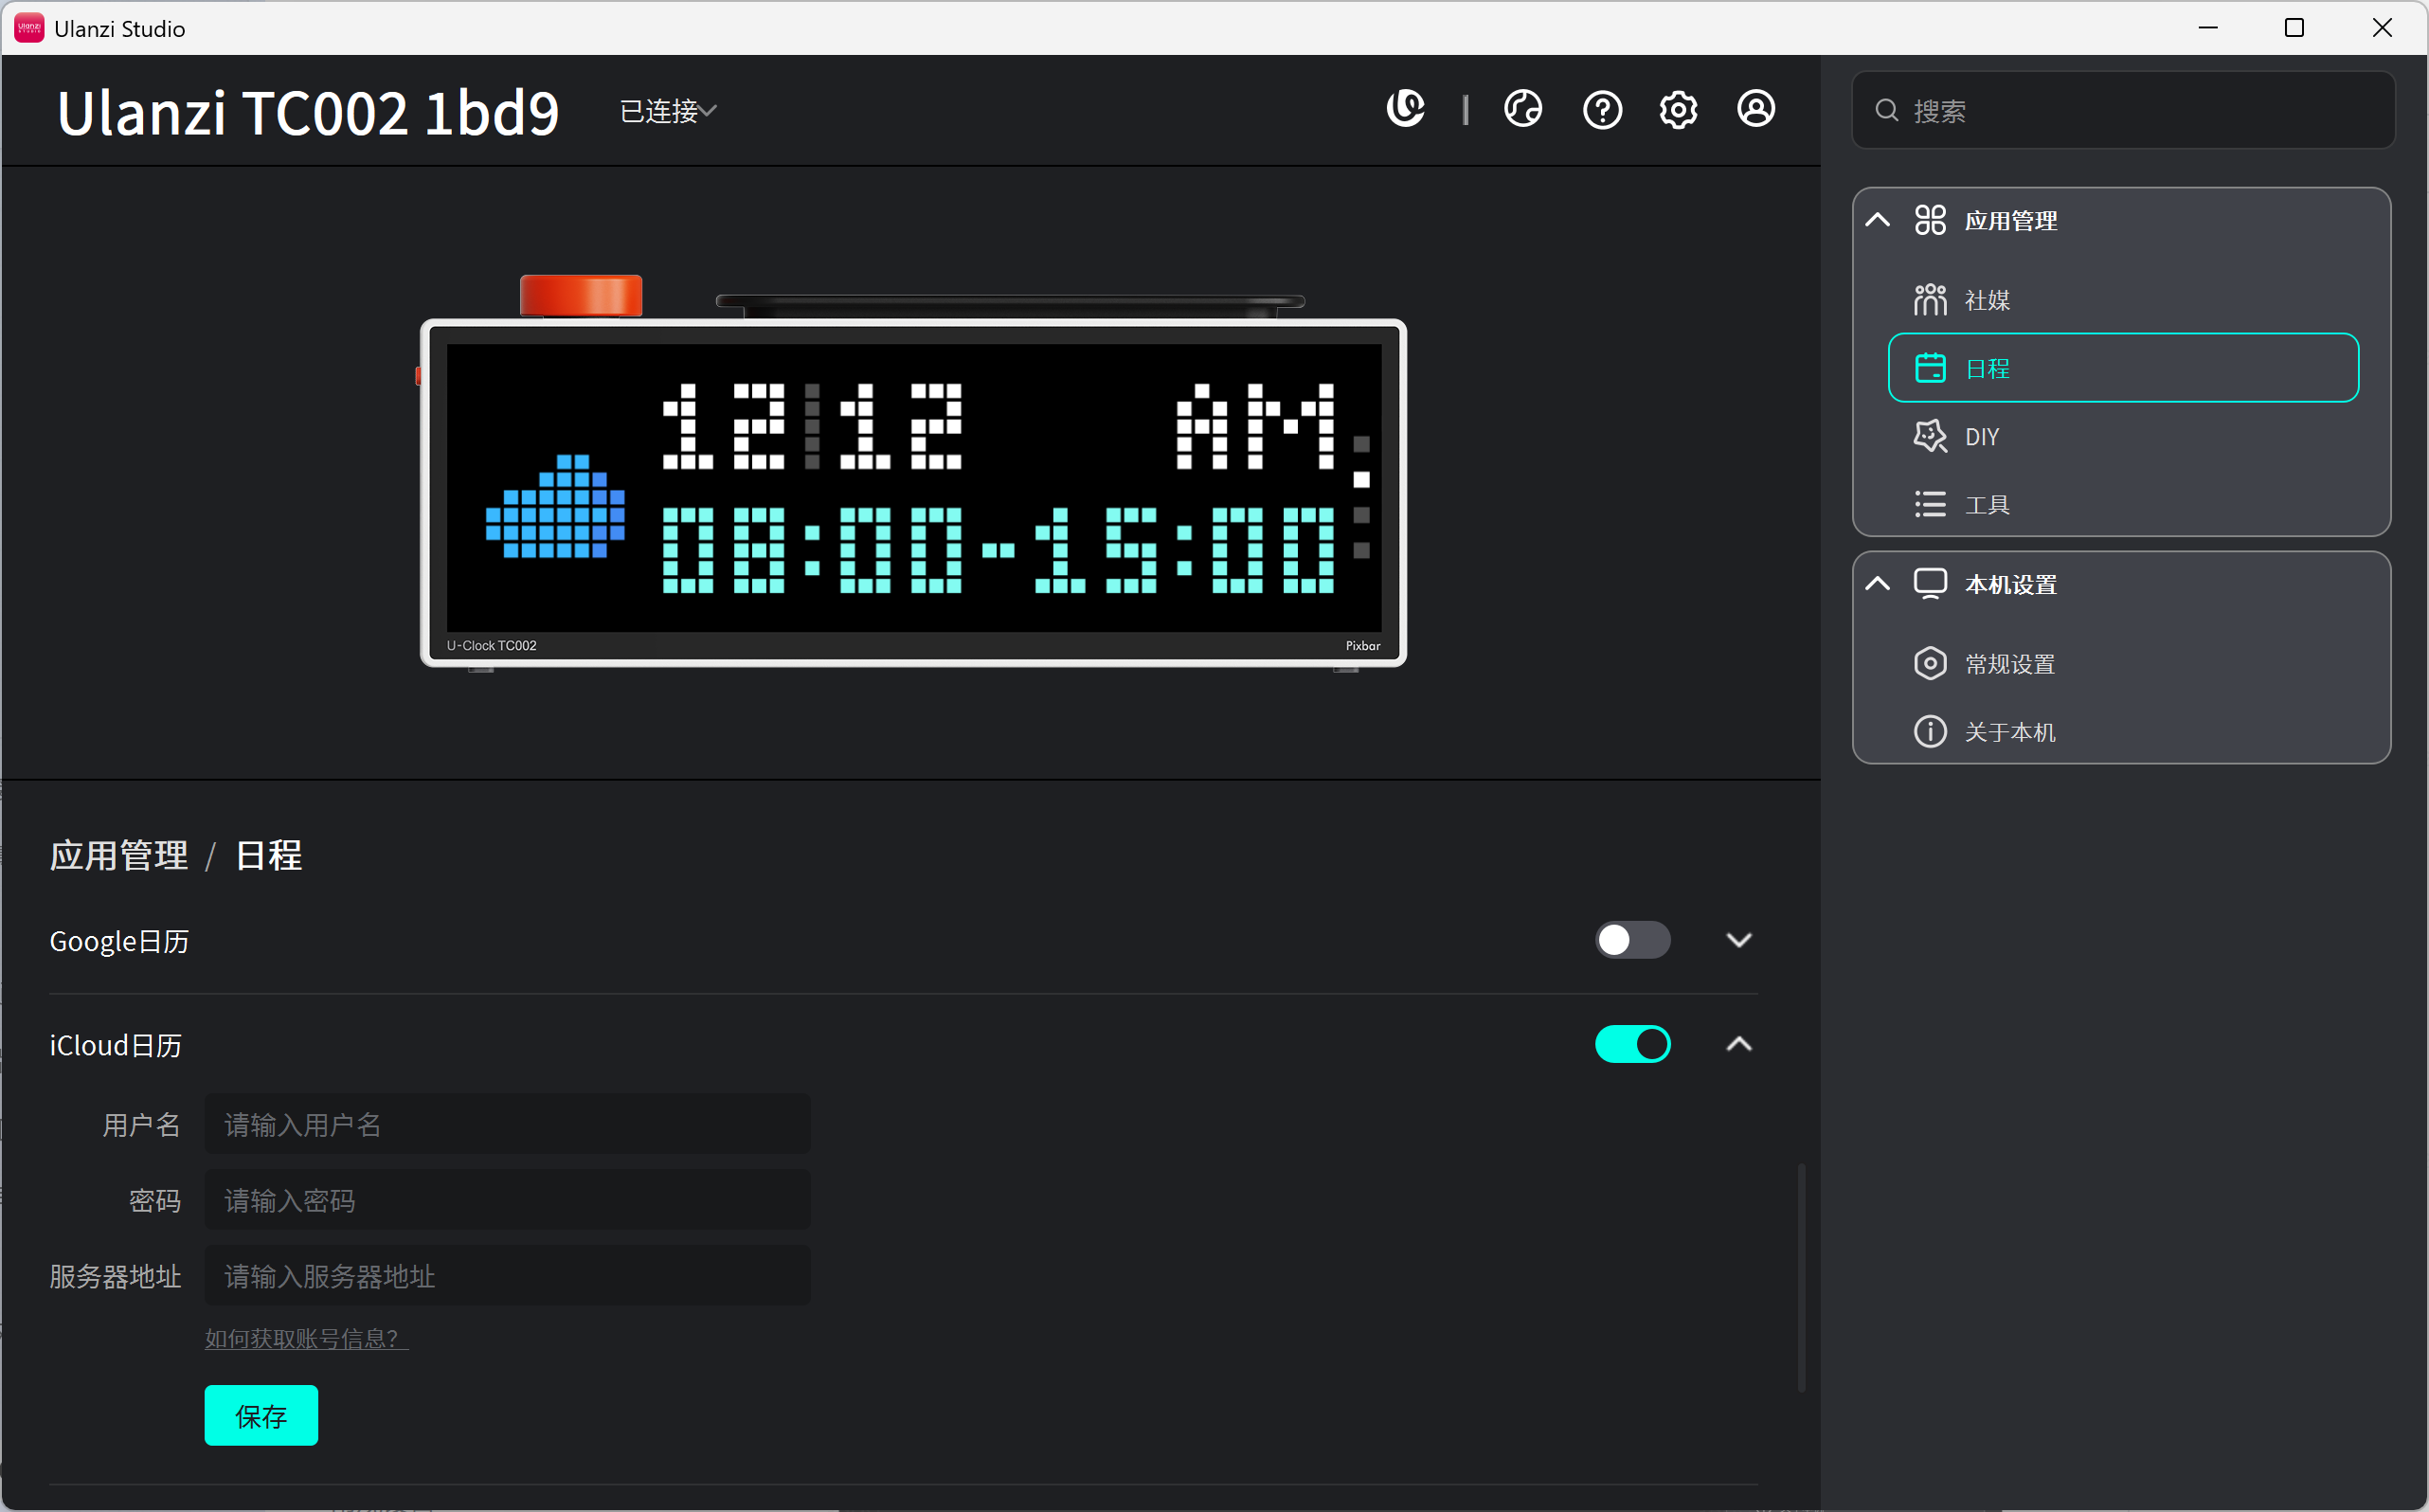Screen dimensions: 2429x1512
Task: Open the 工具 sidebar item
Action: point(2122,505)
